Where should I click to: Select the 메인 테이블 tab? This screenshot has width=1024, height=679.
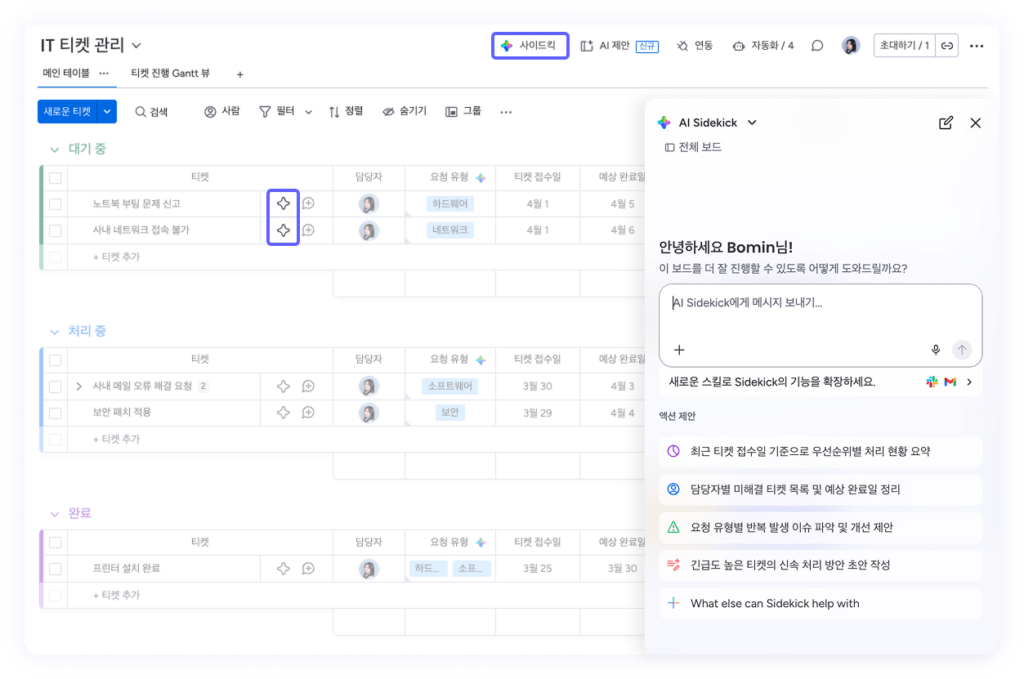click(65, 73)
